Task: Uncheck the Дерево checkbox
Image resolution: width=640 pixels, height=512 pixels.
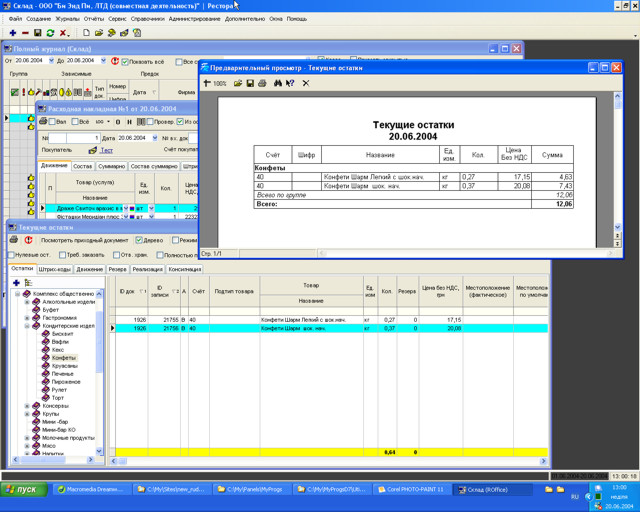Action: [140, 240]
